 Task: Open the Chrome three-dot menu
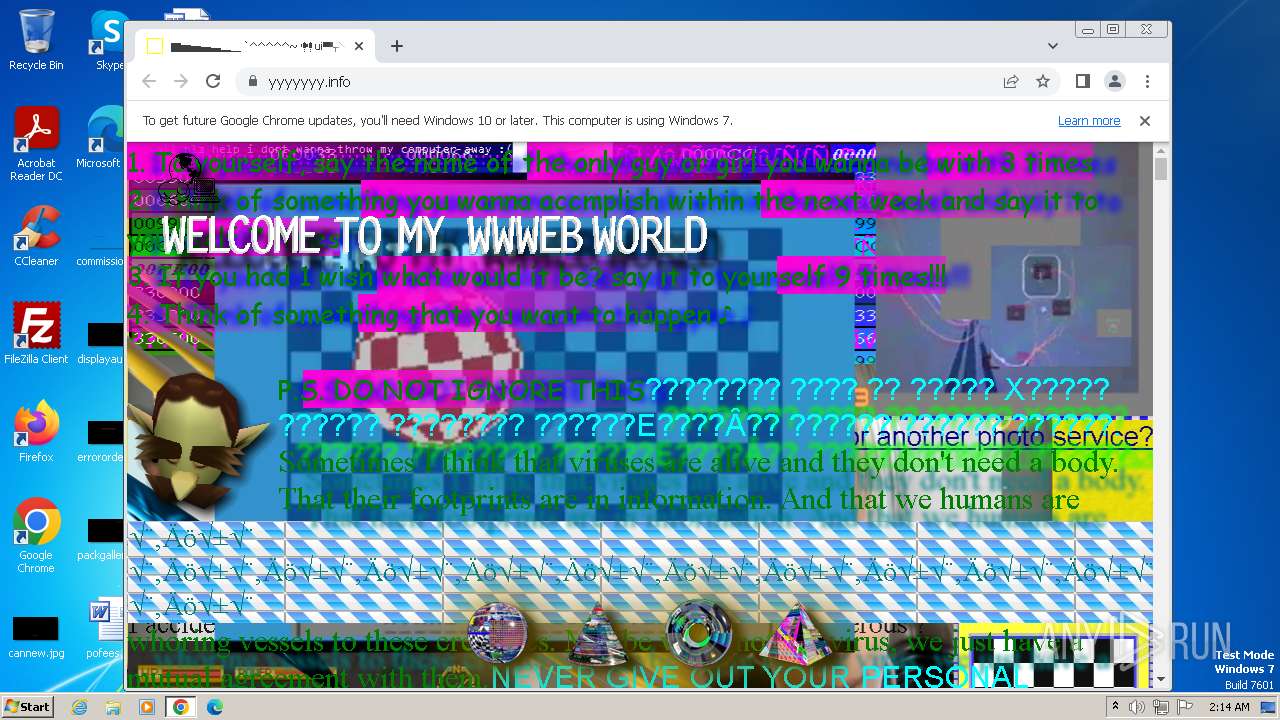(1147, 82)
